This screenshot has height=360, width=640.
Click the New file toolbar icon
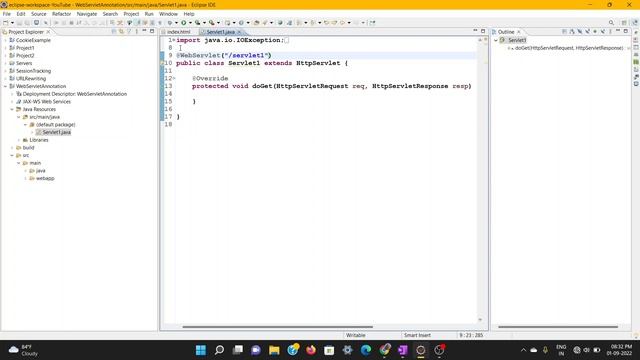click(5, 23)
